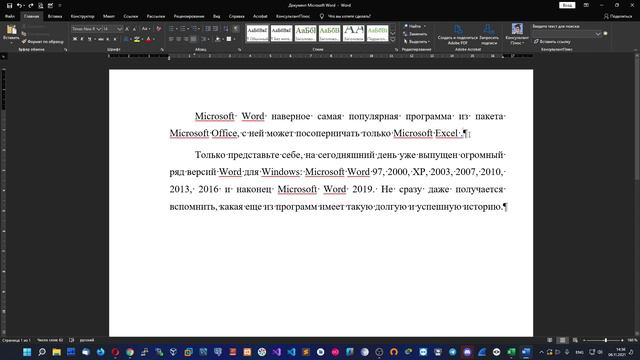Toggle underline (Ч) formatting
Screen dimensions: 640x360
click(x=89, y=39)
